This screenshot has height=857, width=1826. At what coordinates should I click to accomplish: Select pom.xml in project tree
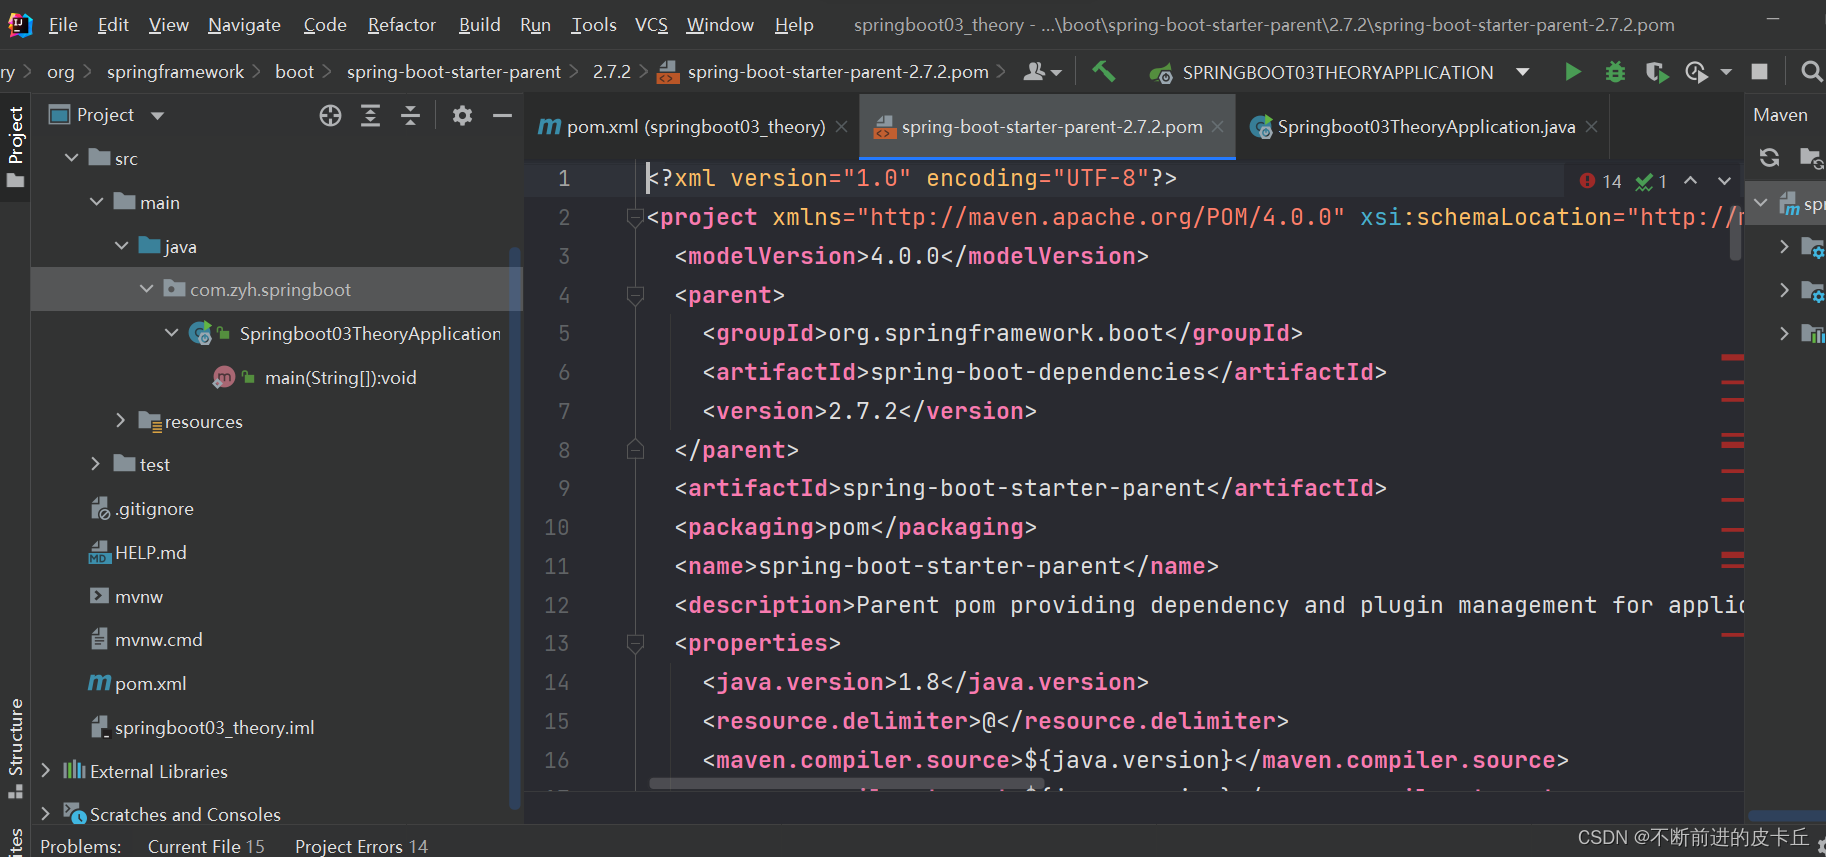click(150, 684)
